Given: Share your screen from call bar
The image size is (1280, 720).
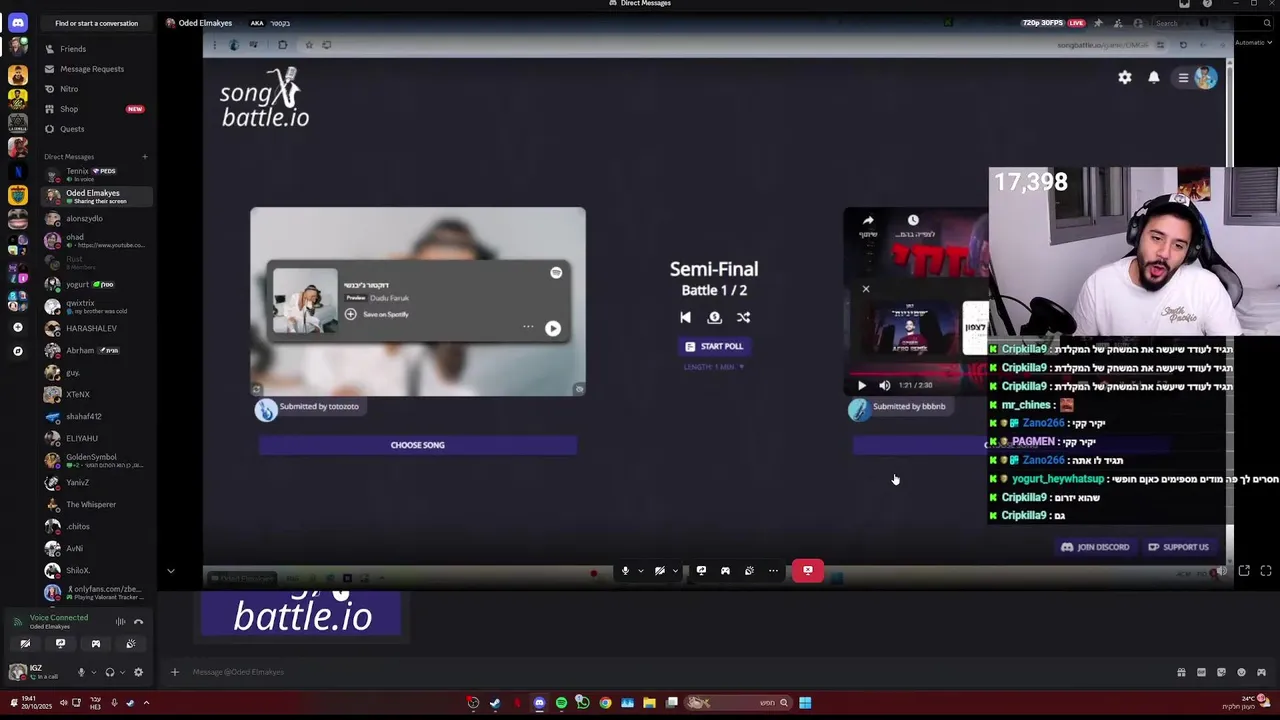Looking at the screenshot, I should (x=701, y=571).
